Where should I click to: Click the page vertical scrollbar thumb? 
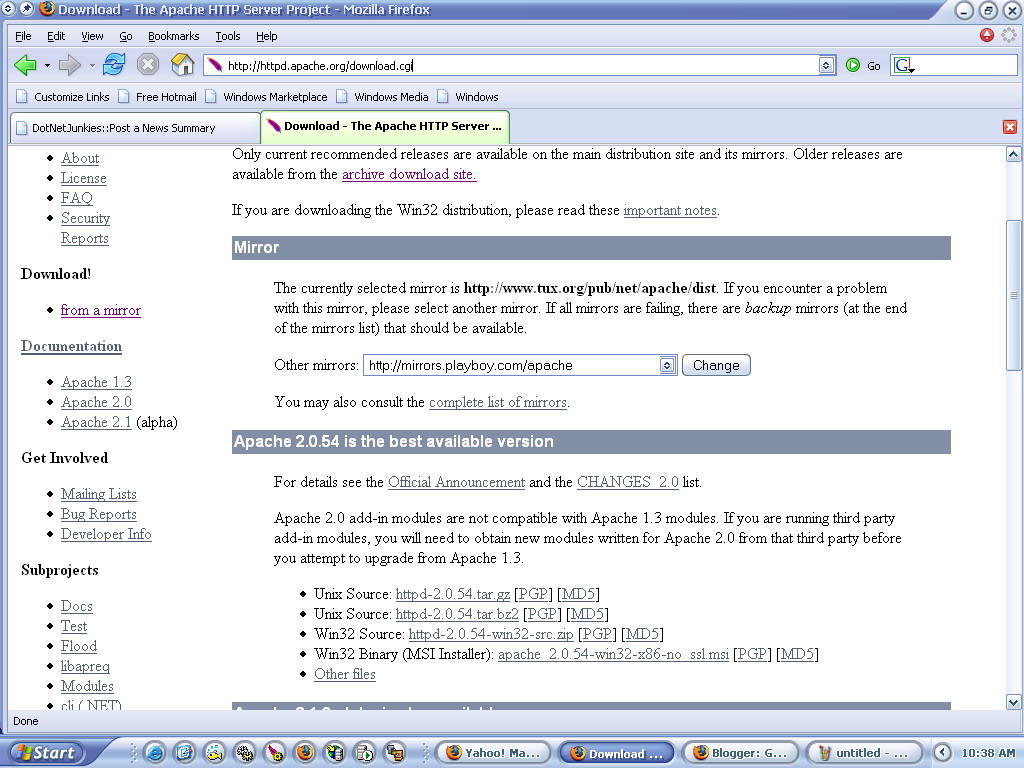coord(1013,295)
